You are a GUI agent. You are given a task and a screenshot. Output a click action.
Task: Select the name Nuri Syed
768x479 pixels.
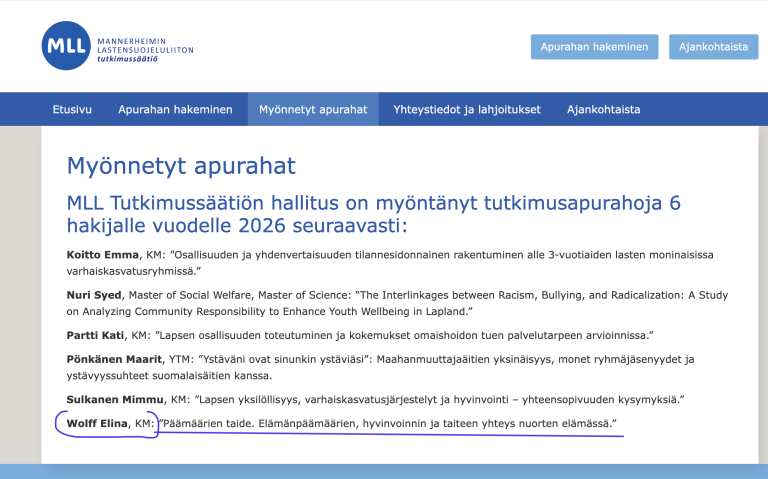point(94,295)
